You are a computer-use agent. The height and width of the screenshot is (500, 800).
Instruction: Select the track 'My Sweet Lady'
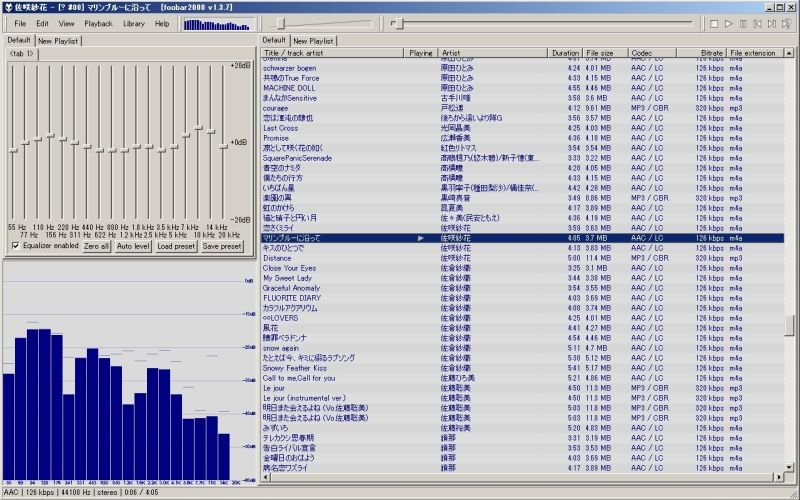pyautogui.click(x=522, y=278)
